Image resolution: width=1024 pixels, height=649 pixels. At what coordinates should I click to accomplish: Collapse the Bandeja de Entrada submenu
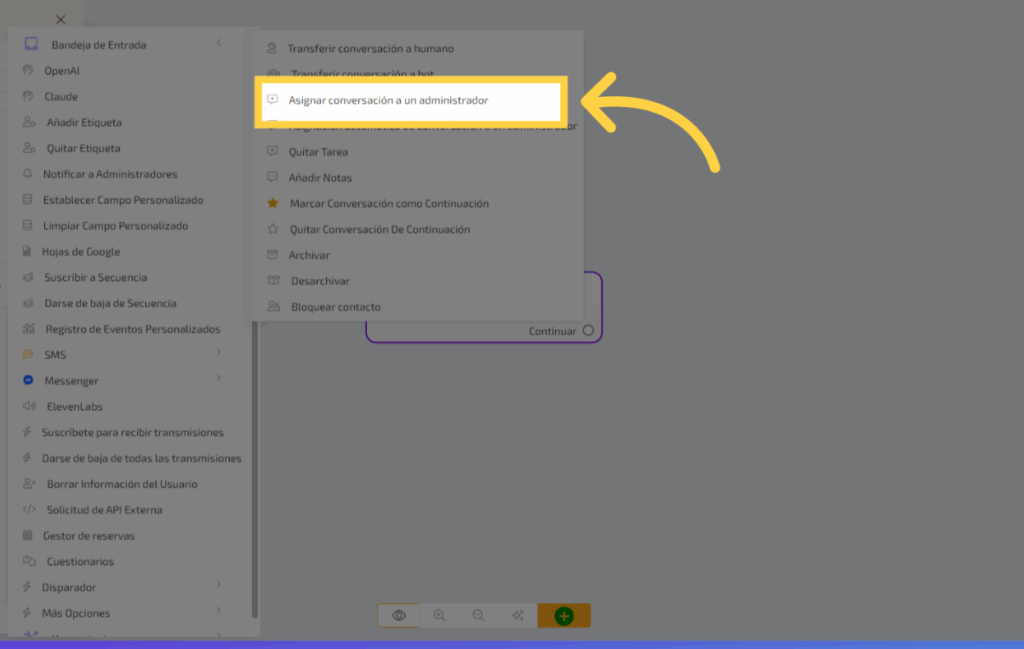(218, 42)
